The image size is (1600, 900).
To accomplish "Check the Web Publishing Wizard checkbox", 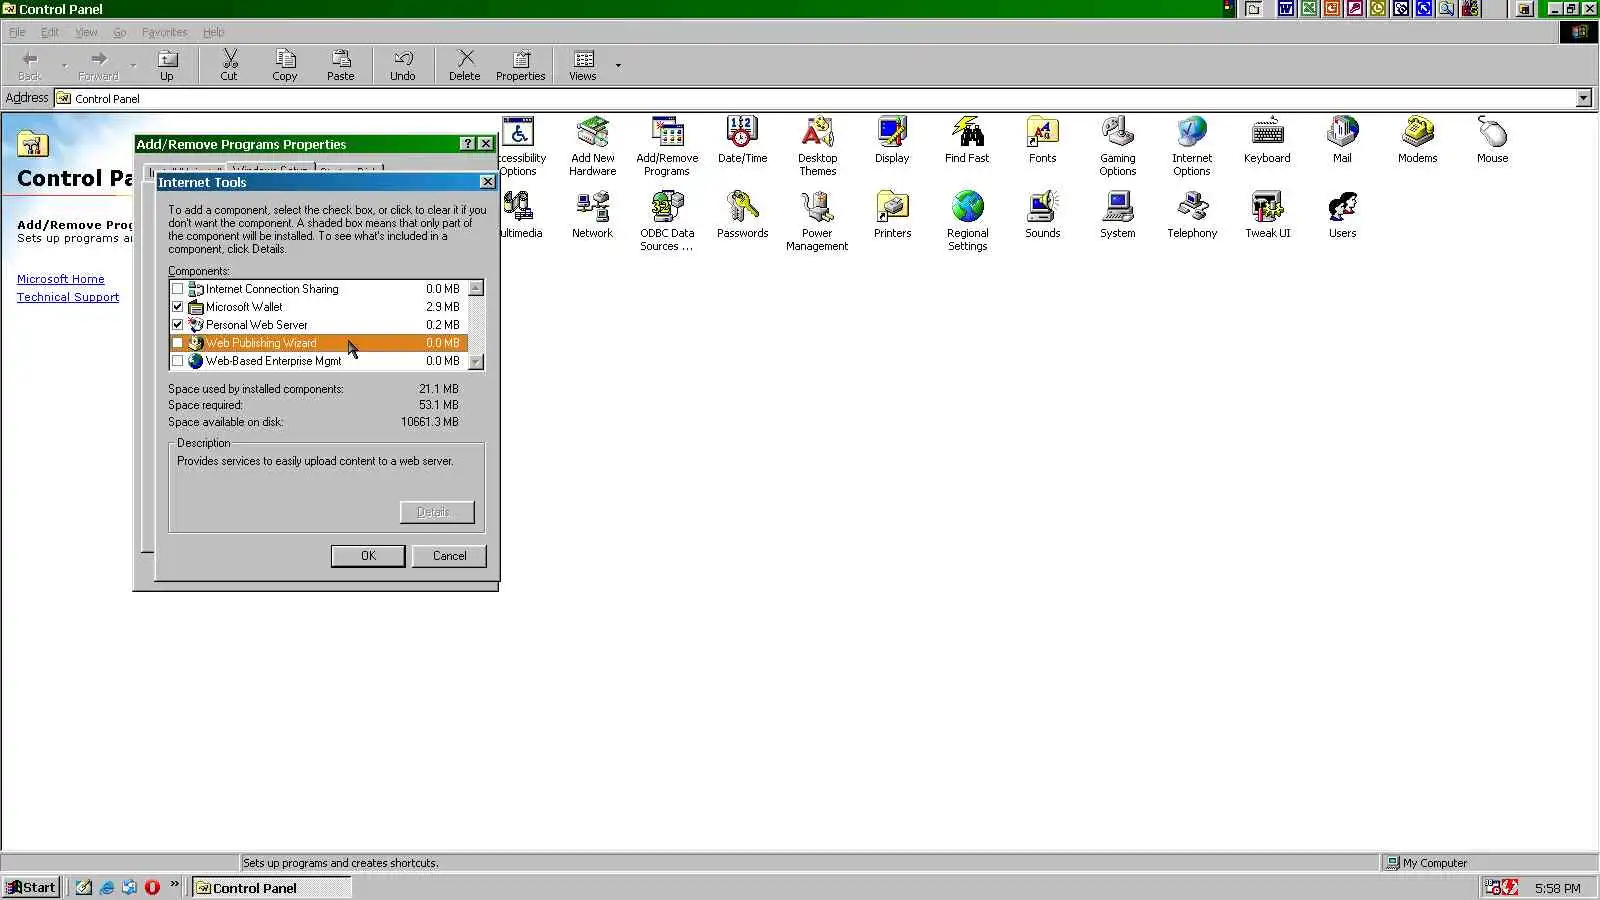I will coord(178,343).
